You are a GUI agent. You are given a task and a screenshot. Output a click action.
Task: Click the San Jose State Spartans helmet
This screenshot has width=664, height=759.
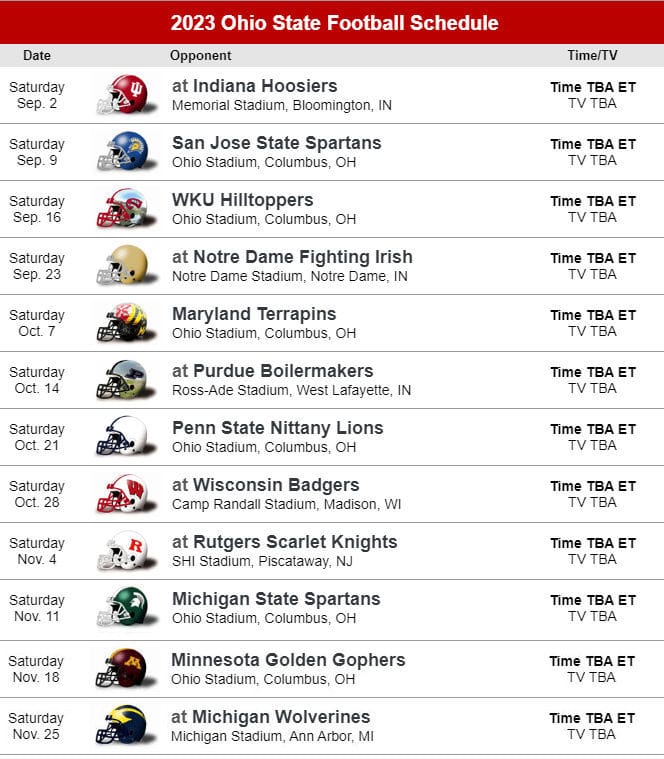point(123,152)
